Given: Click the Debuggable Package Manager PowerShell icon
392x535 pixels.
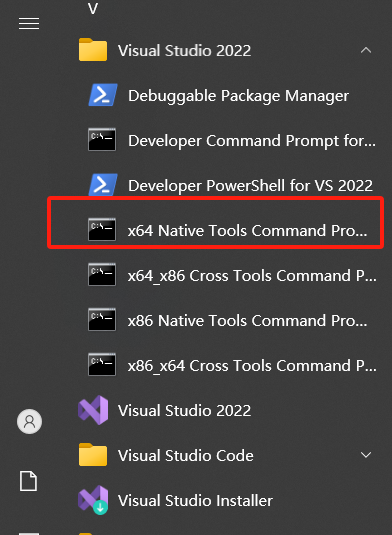Looking at the screenshot, I should pos(103,95).
